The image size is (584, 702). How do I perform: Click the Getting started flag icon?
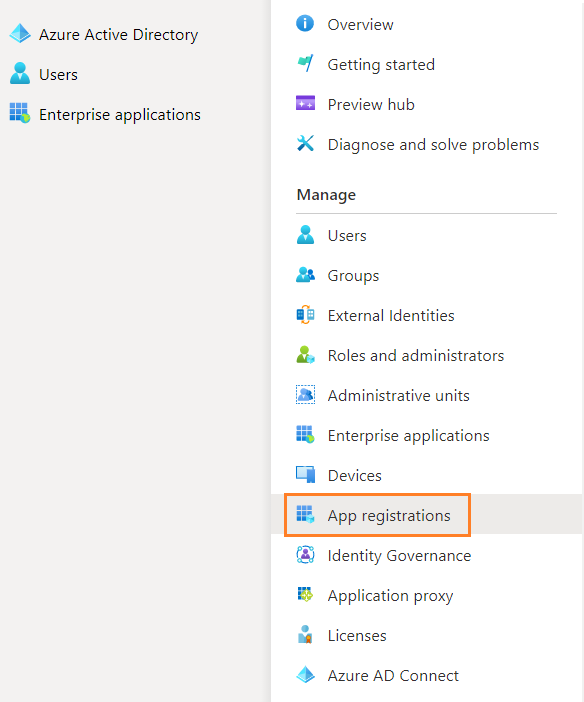305,64
